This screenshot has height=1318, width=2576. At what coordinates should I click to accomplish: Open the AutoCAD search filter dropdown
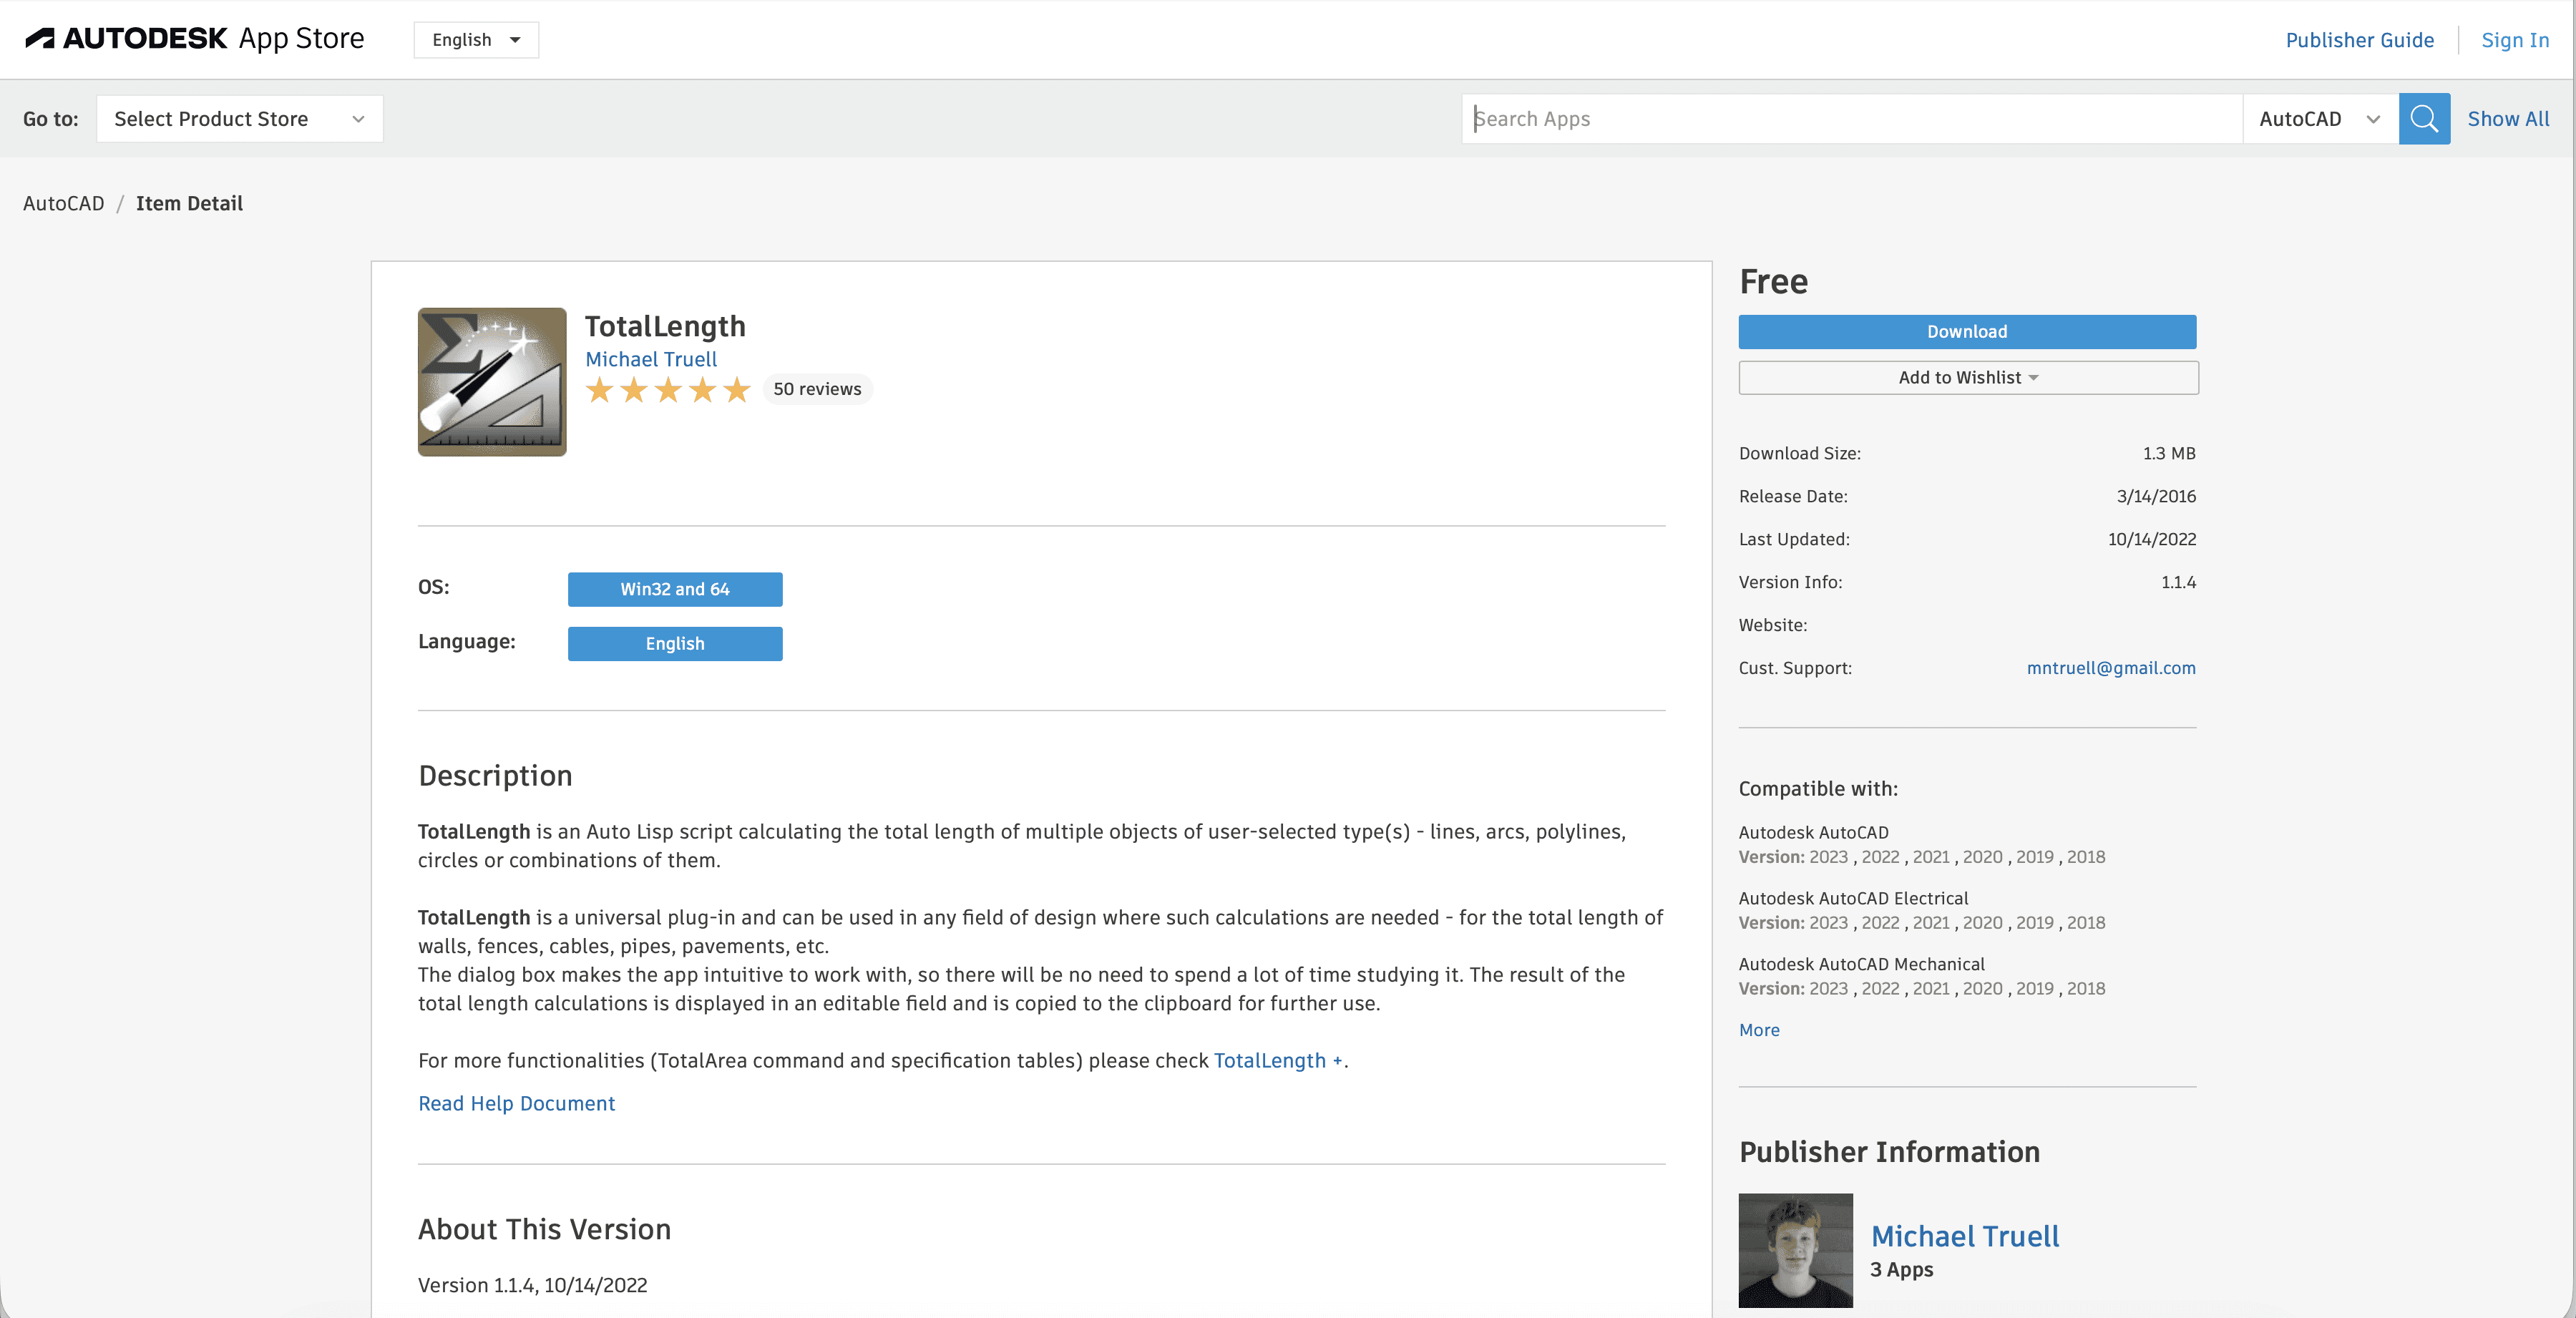(x=2319, y=119)
